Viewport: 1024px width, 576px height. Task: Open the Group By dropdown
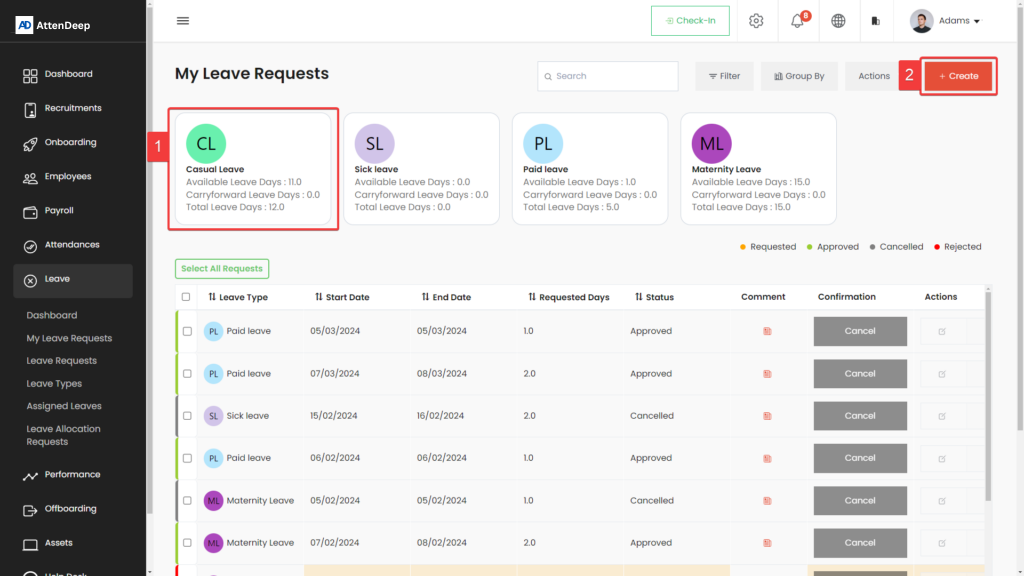[x=798, y=76]
